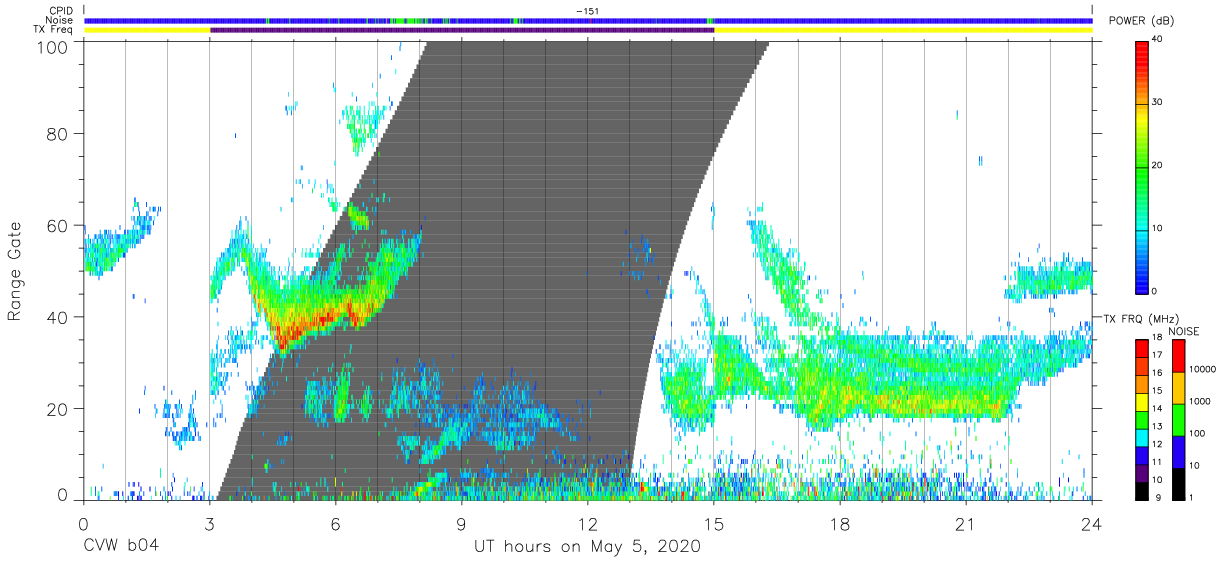Click the TX FRQ (MHz) legend title
Viewport: 1228px width, 567px height.
tap(1141, 318)
